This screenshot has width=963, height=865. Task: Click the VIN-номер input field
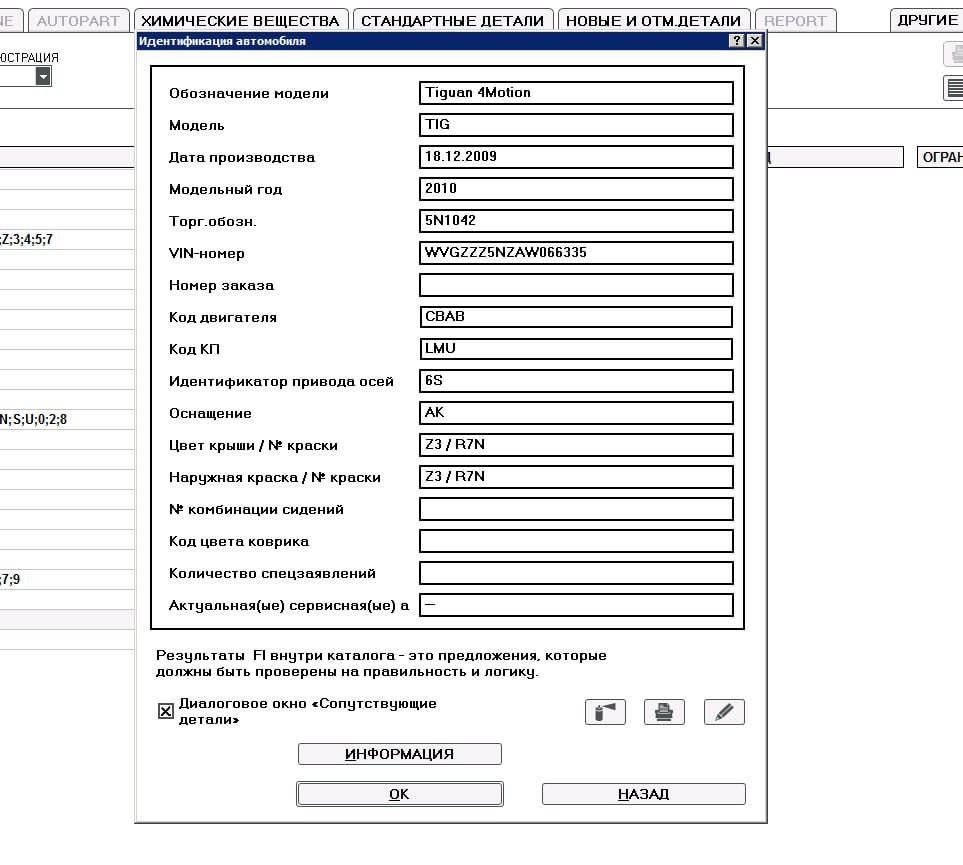coord(576,253)
